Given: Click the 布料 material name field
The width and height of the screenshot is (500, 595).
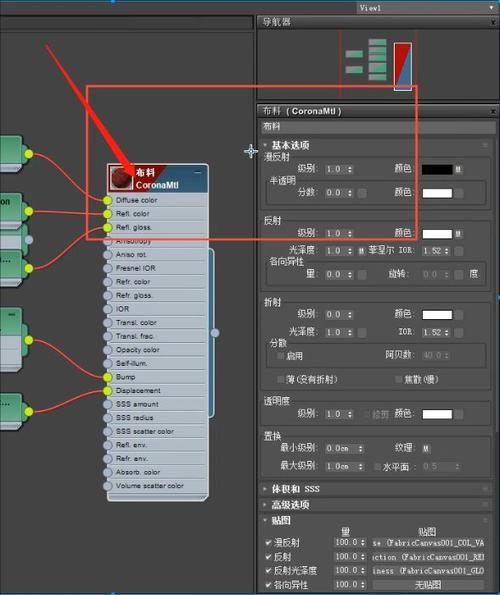Looking at the screenshot, I should click(x=378, y=127).
